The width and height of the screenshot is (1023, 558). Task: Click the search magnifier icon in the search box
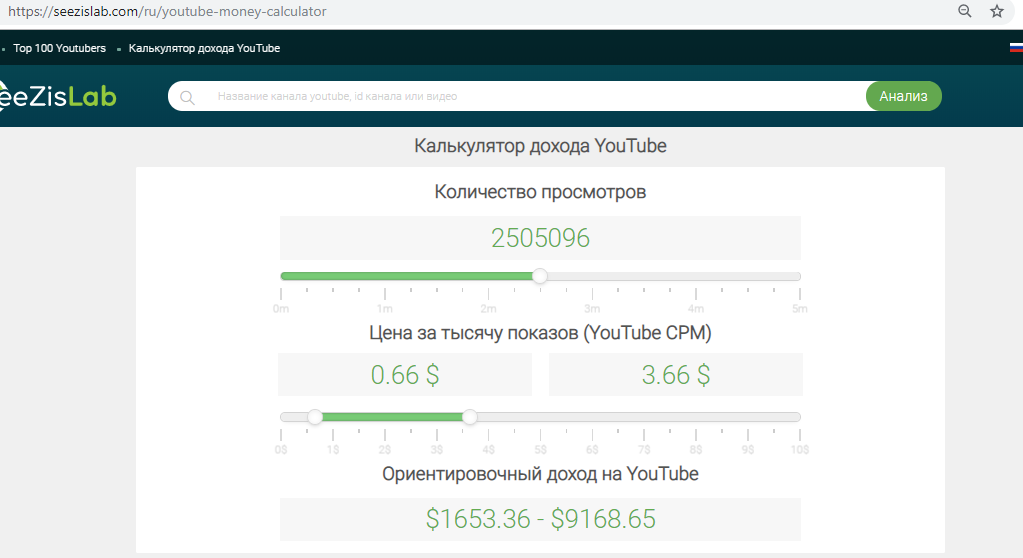[x=187, y=98]
